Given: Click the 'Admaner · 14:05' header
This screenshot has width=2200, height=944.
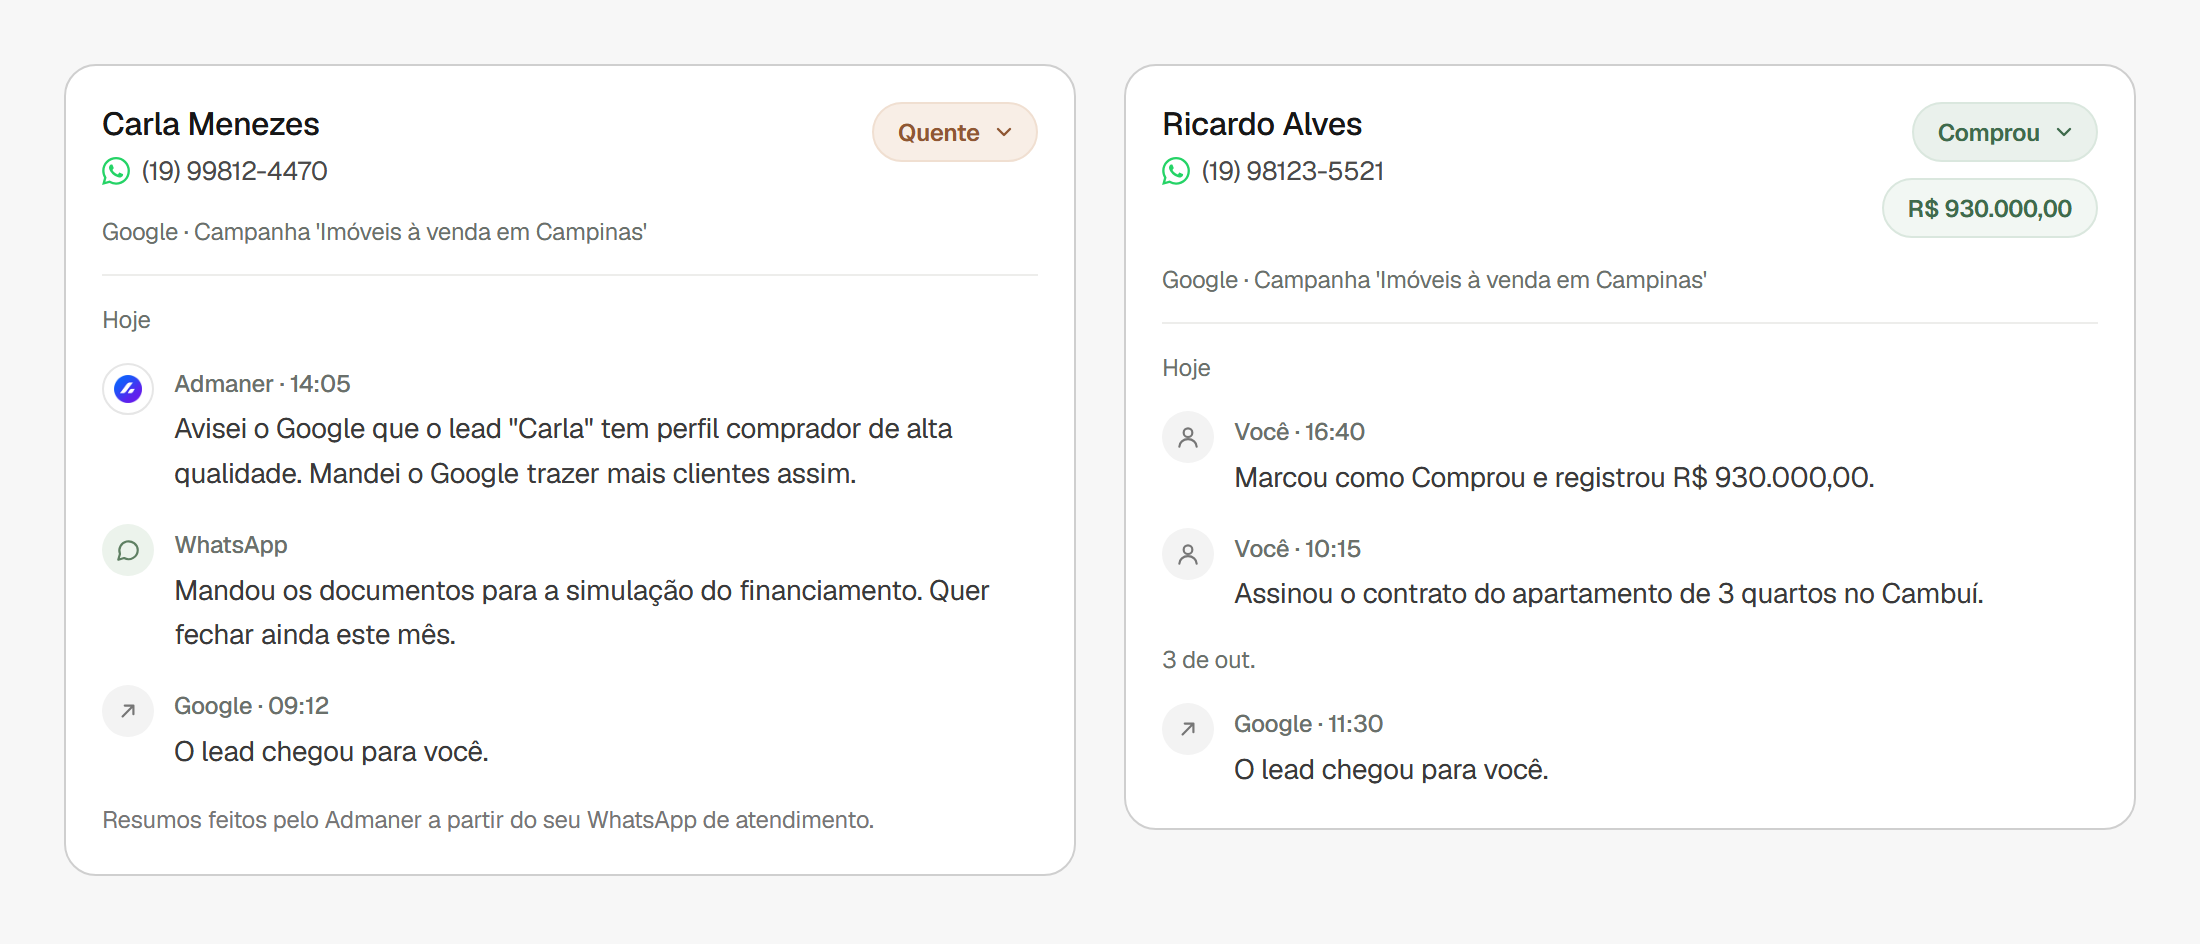Looking at the screenshot, I should click(262, 384).
